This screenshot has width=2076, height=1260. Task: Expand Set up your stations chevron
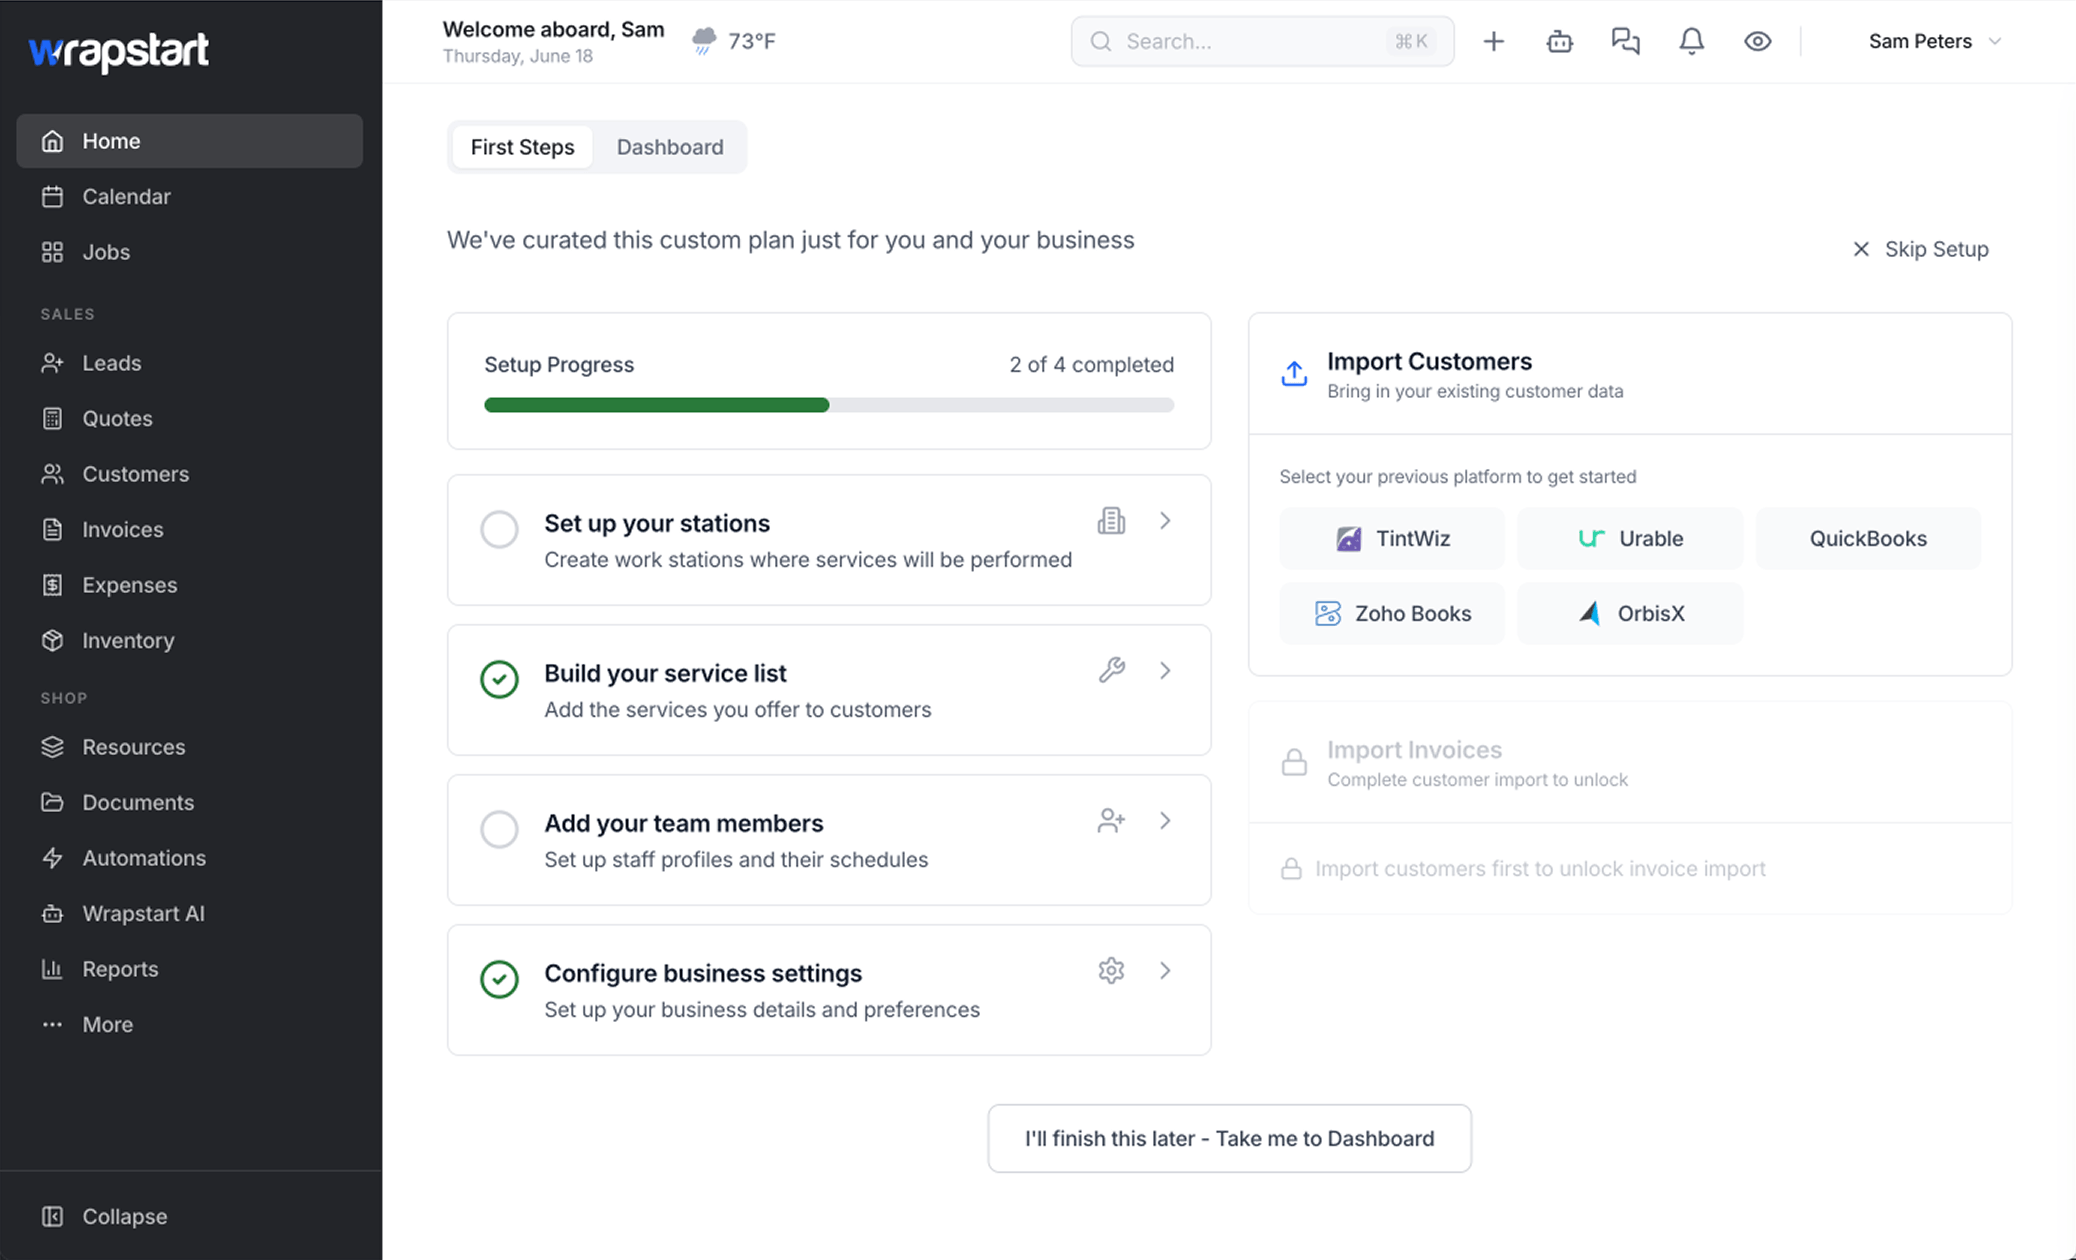point(1165,521)
